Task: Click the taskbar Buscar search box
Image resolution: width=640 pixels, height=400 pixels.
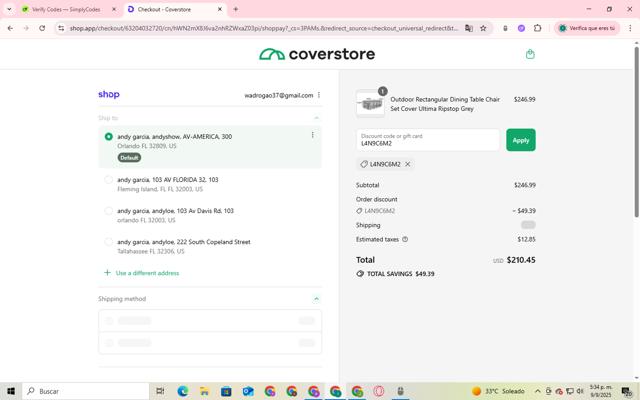Action: tap(85, 391)
